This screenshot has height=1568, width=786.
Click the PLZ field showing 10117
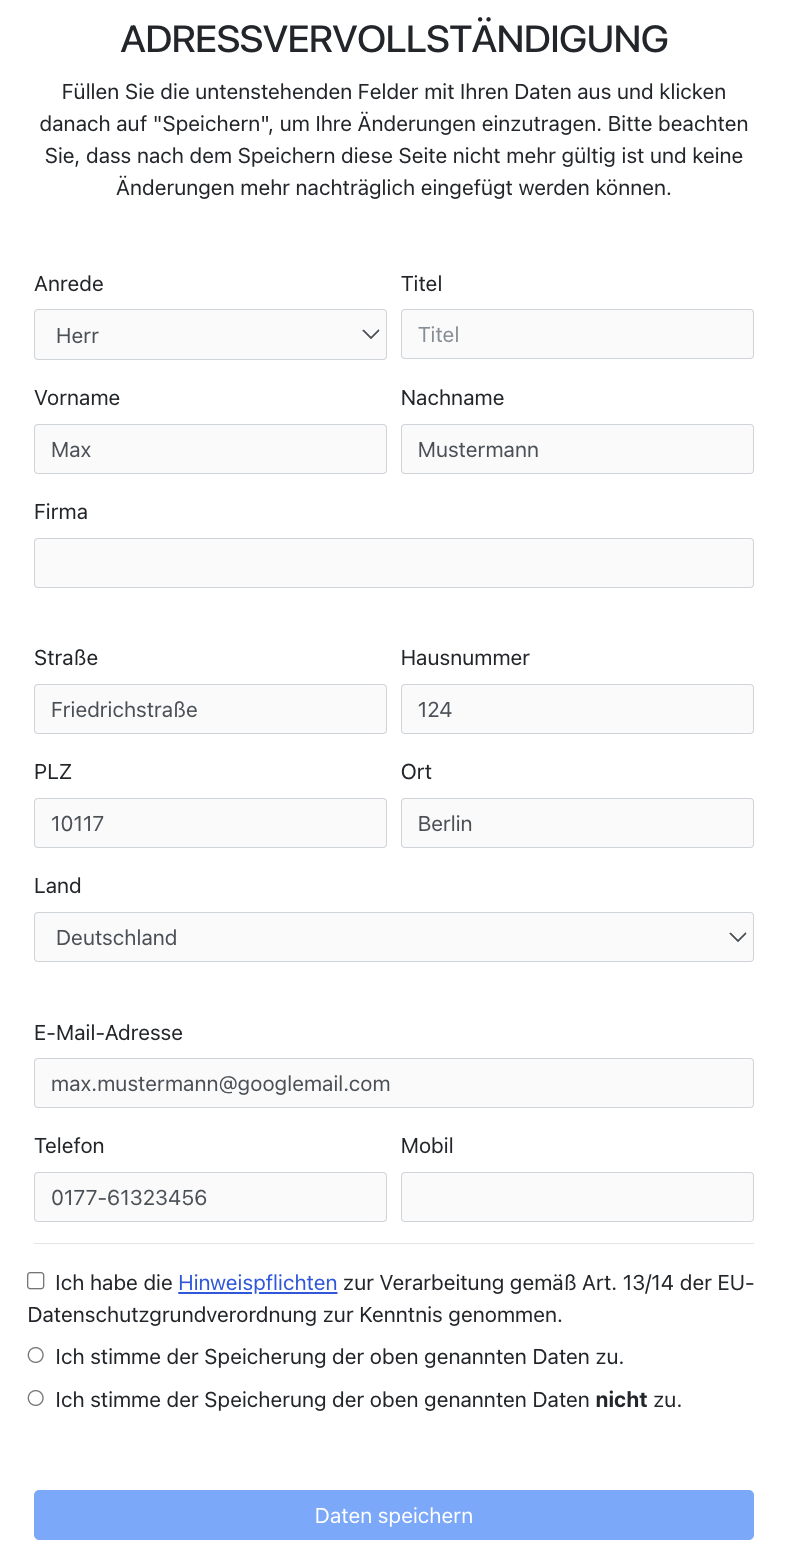(210, 823)
